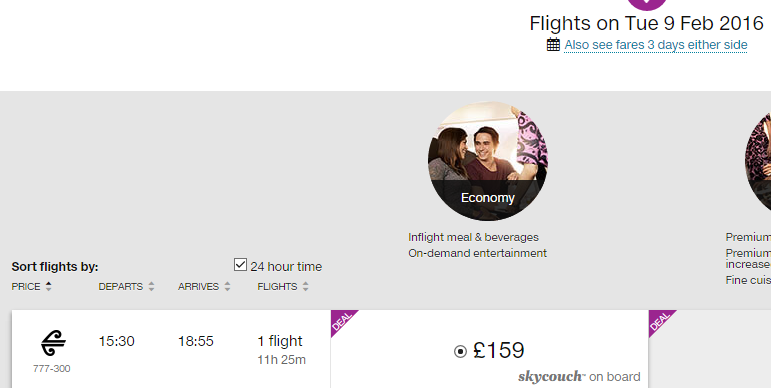
Task: Click the 1 flight details text
Action: [280, 341]
